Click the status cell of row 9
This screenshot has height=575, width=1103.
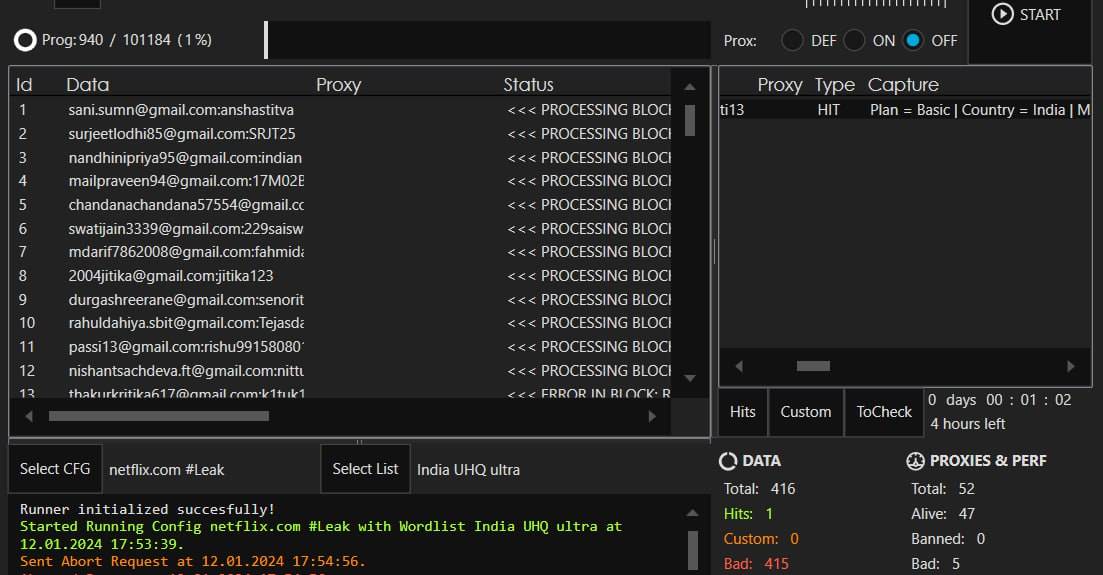pos(589,300)
